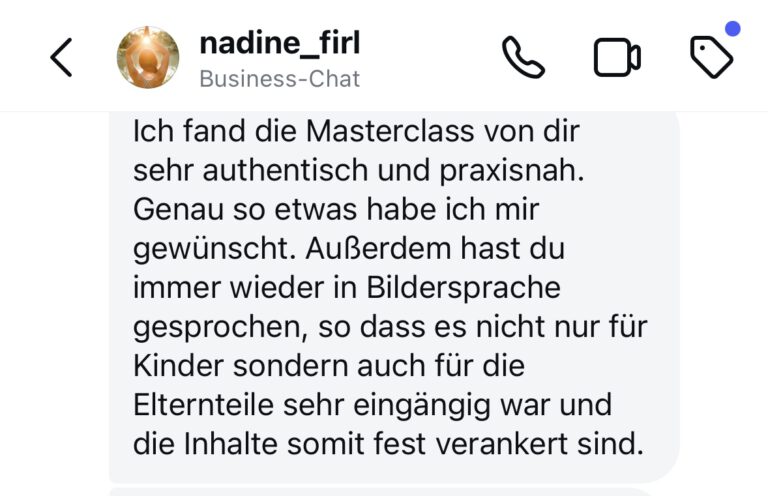Go back using the back arrow
This screenshot has height=496, width=768.
pyautogui.click(x=62, y=58)
